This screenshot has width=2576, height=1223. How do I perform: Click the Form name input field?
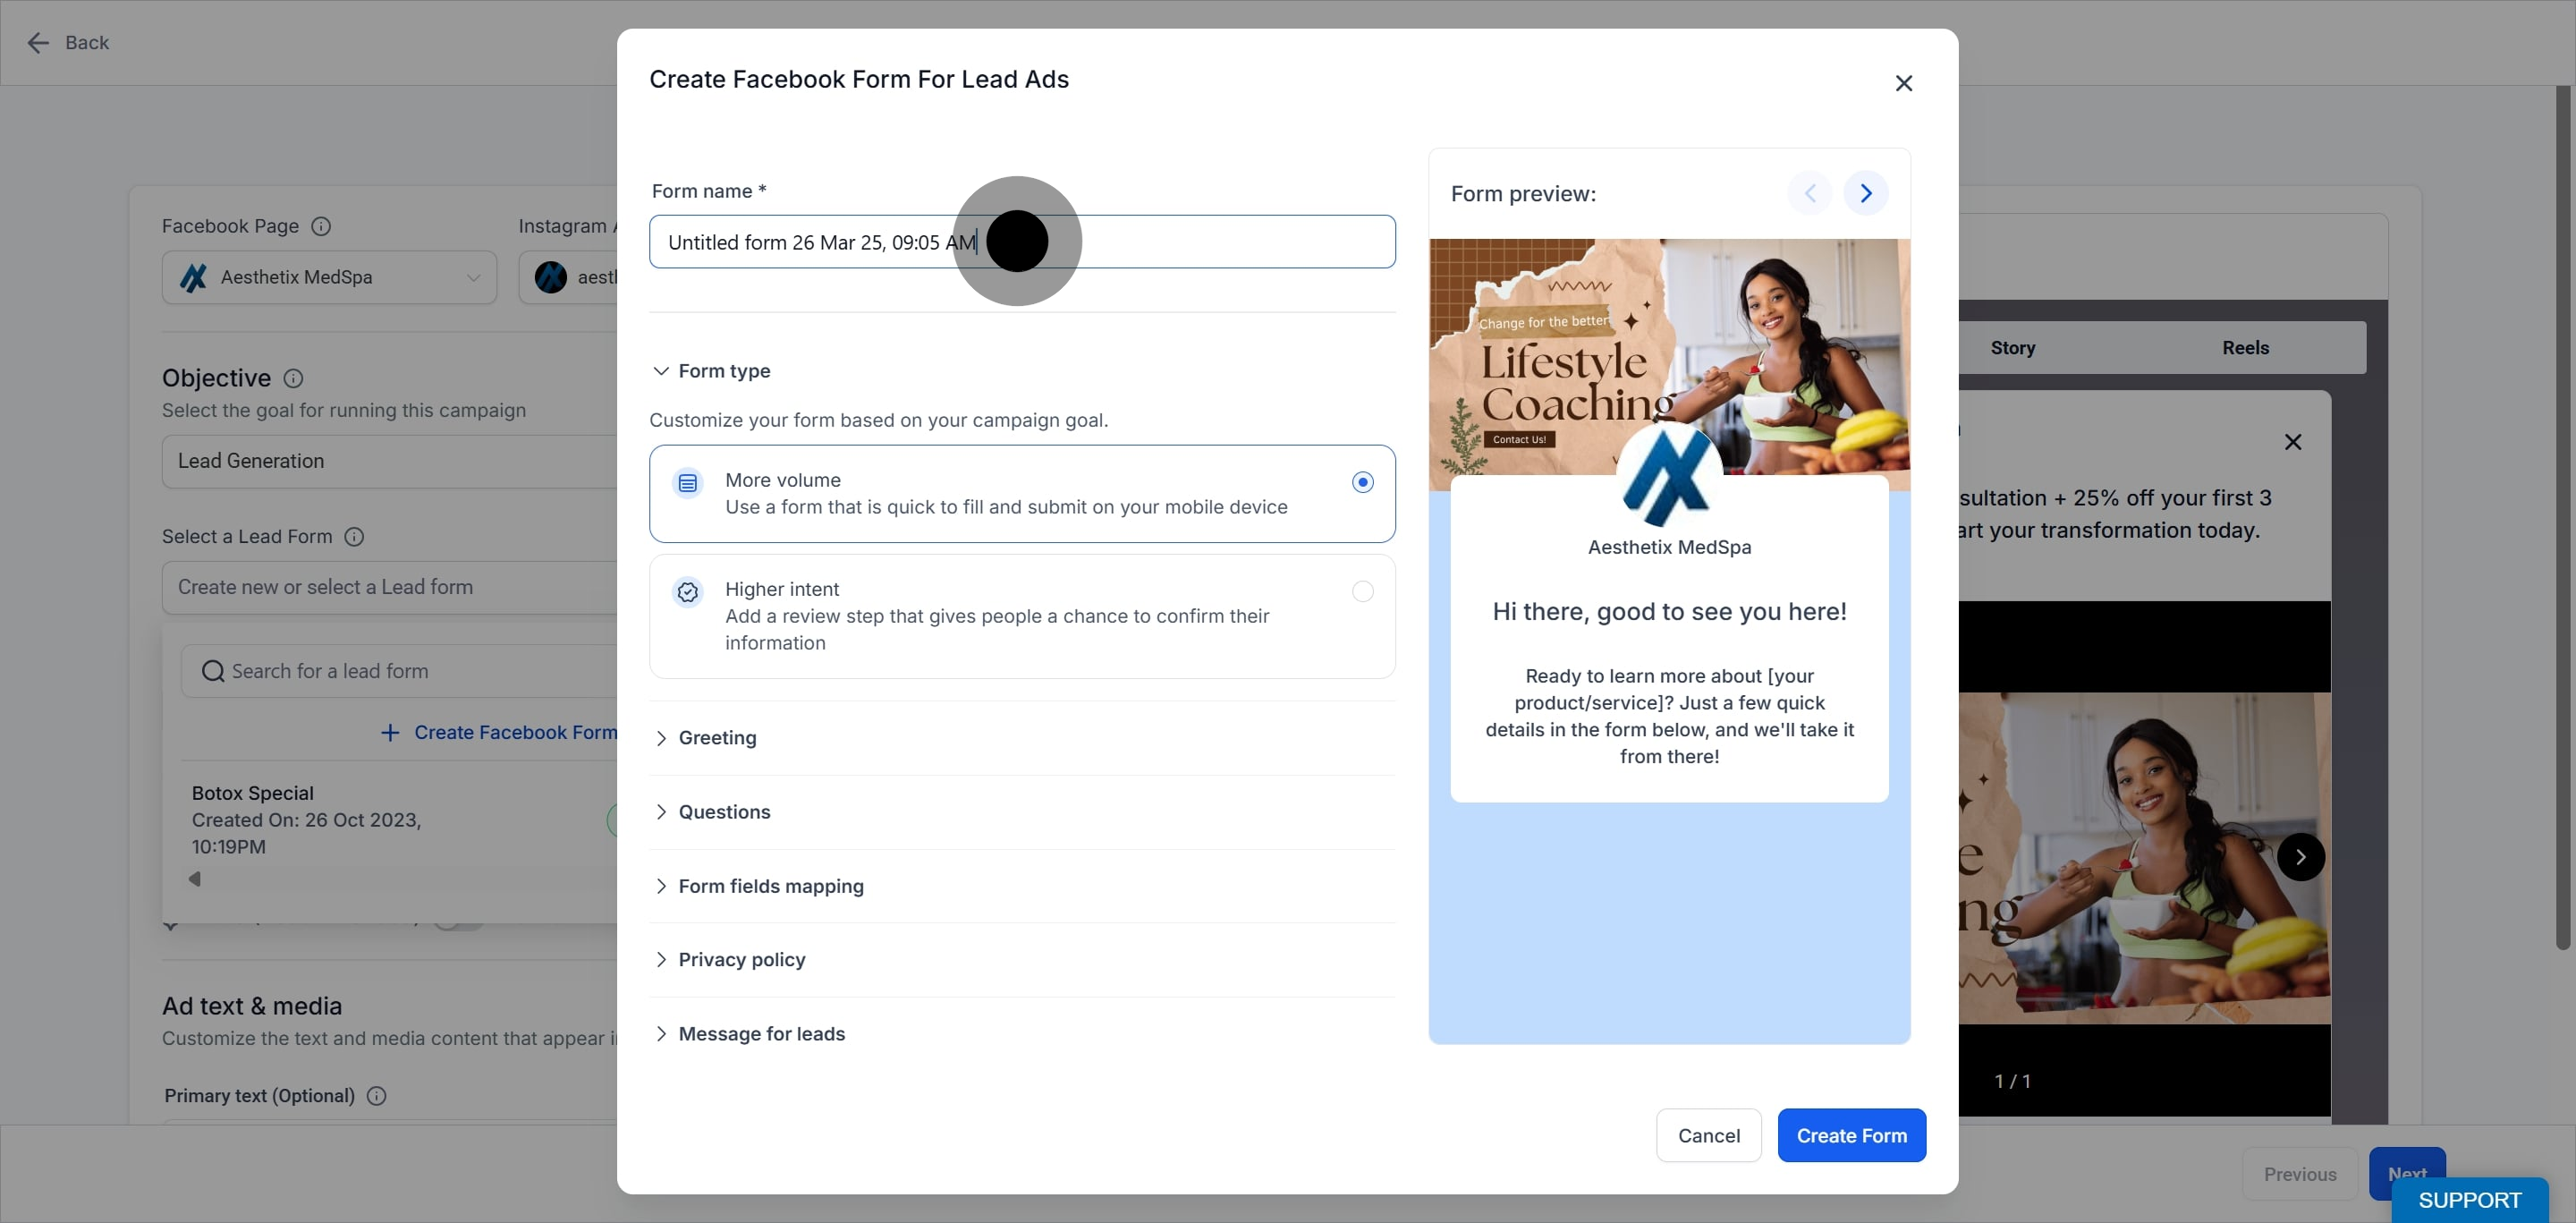click(1022, 242)
